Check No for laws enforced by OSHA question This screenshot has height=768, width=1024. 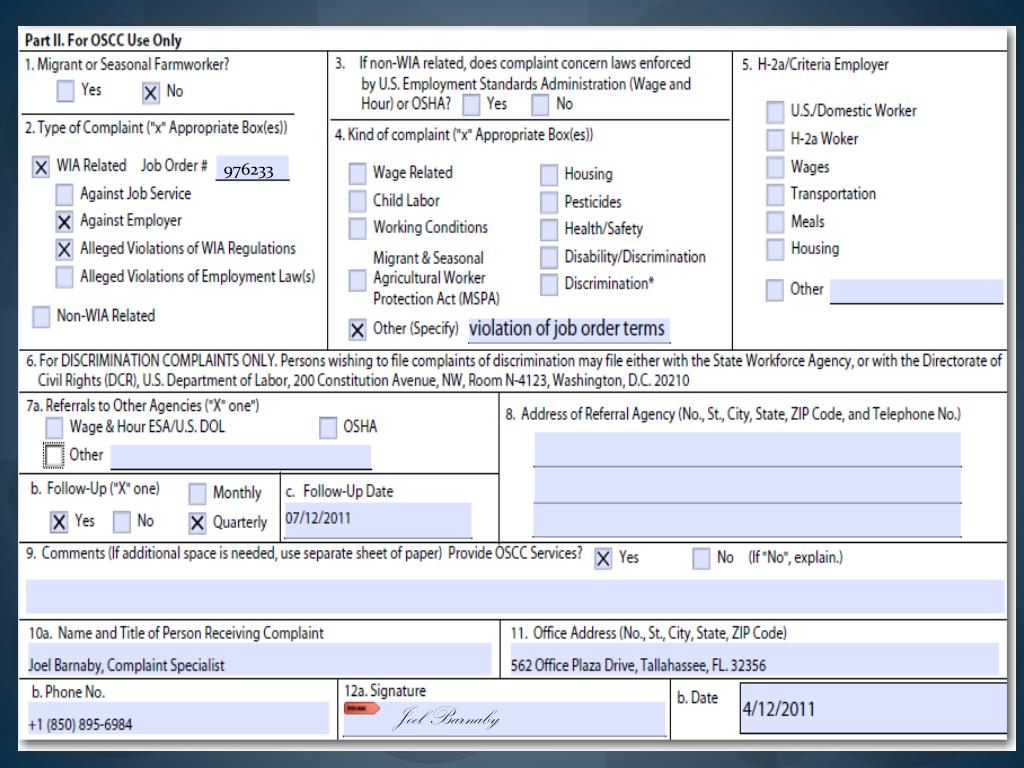(540, 104)
